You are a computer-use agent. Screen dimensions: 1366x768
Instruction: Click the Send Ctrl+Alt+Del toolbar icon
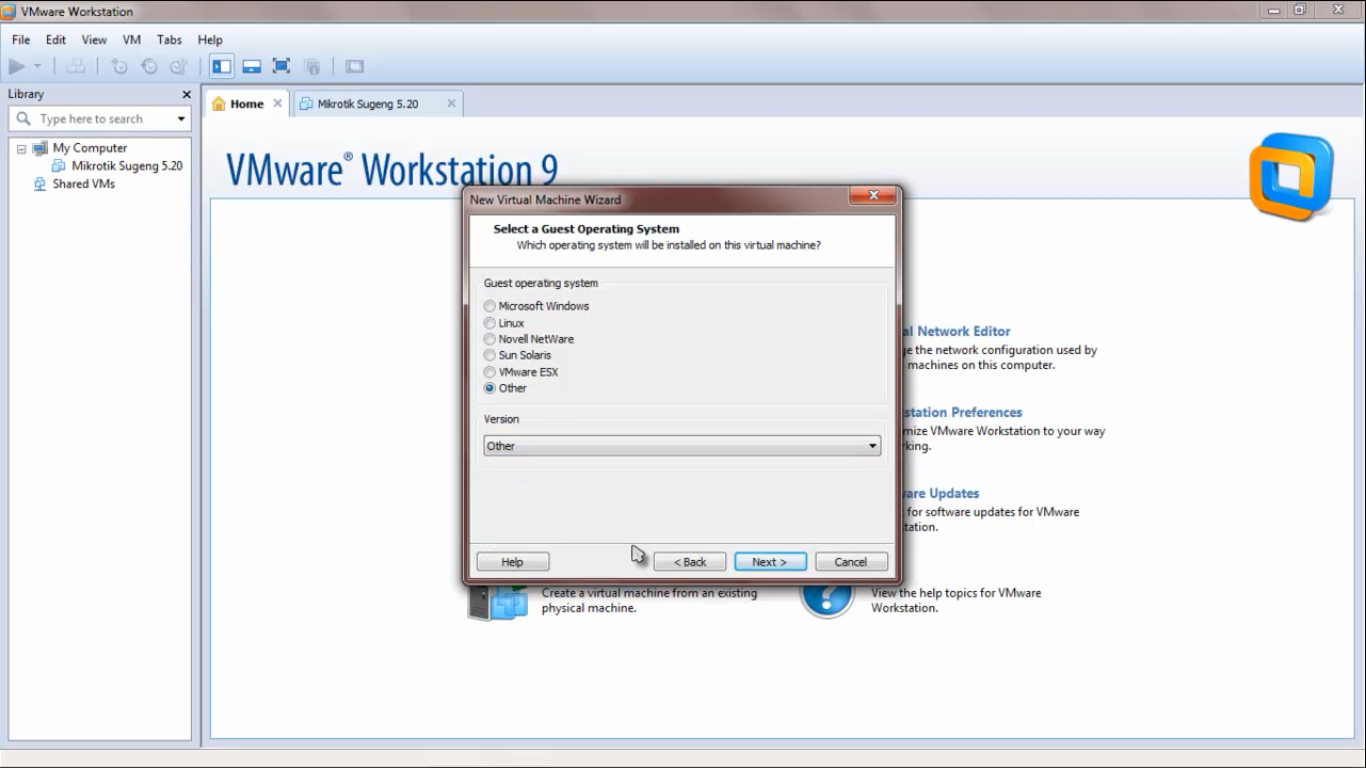pos(76,67)
